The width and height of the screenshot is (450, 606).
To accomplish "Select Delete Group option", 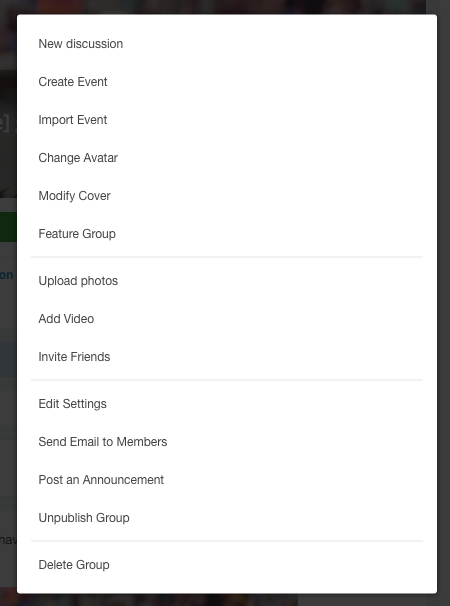I will coord(227,565).
